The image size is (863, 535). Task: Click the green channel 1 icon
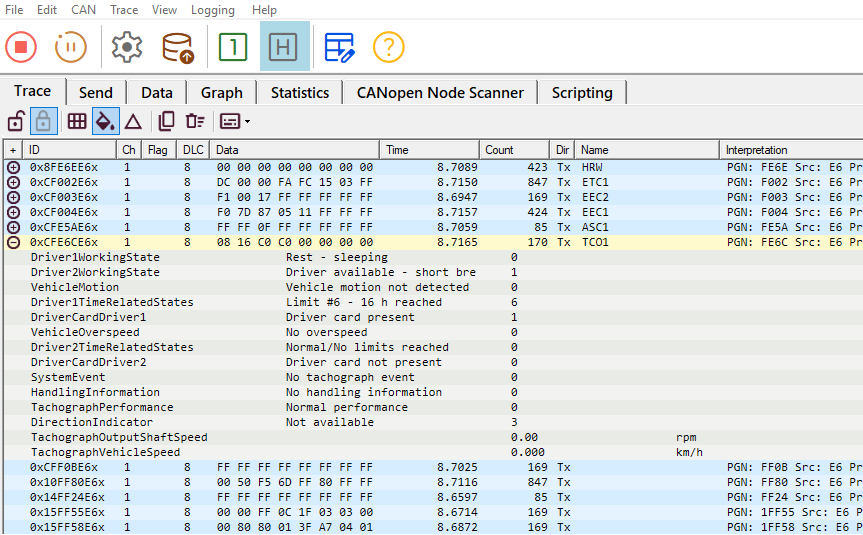pyautogui.click(x=233, y=47)
